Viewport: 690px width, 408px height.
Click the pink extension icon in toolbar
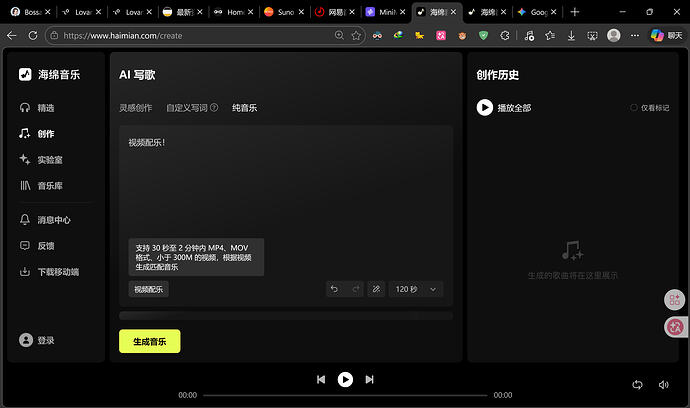tap(441, 36)
